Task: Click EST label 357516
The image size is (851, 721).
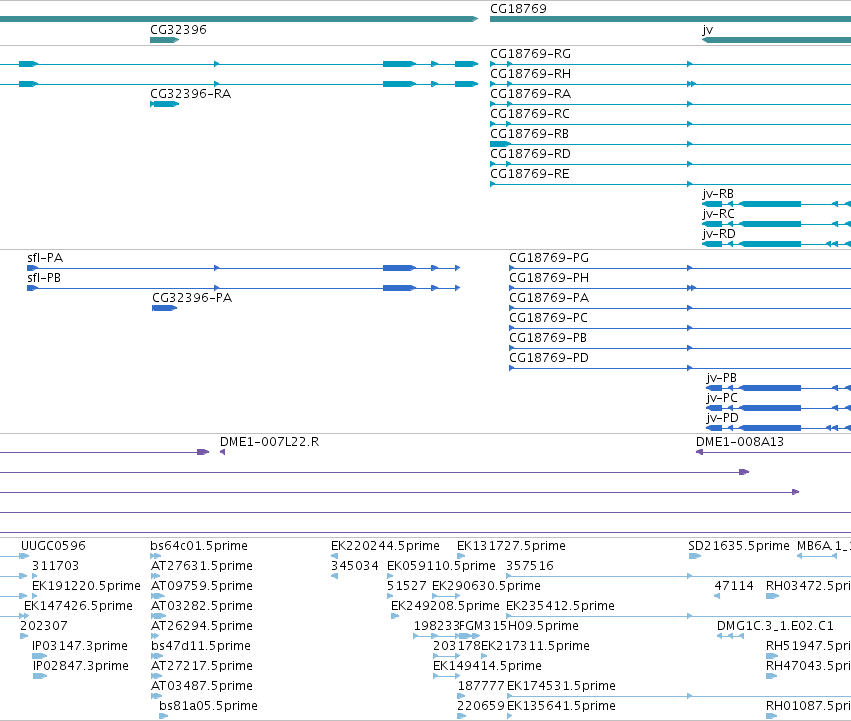Action: (530, 566)
